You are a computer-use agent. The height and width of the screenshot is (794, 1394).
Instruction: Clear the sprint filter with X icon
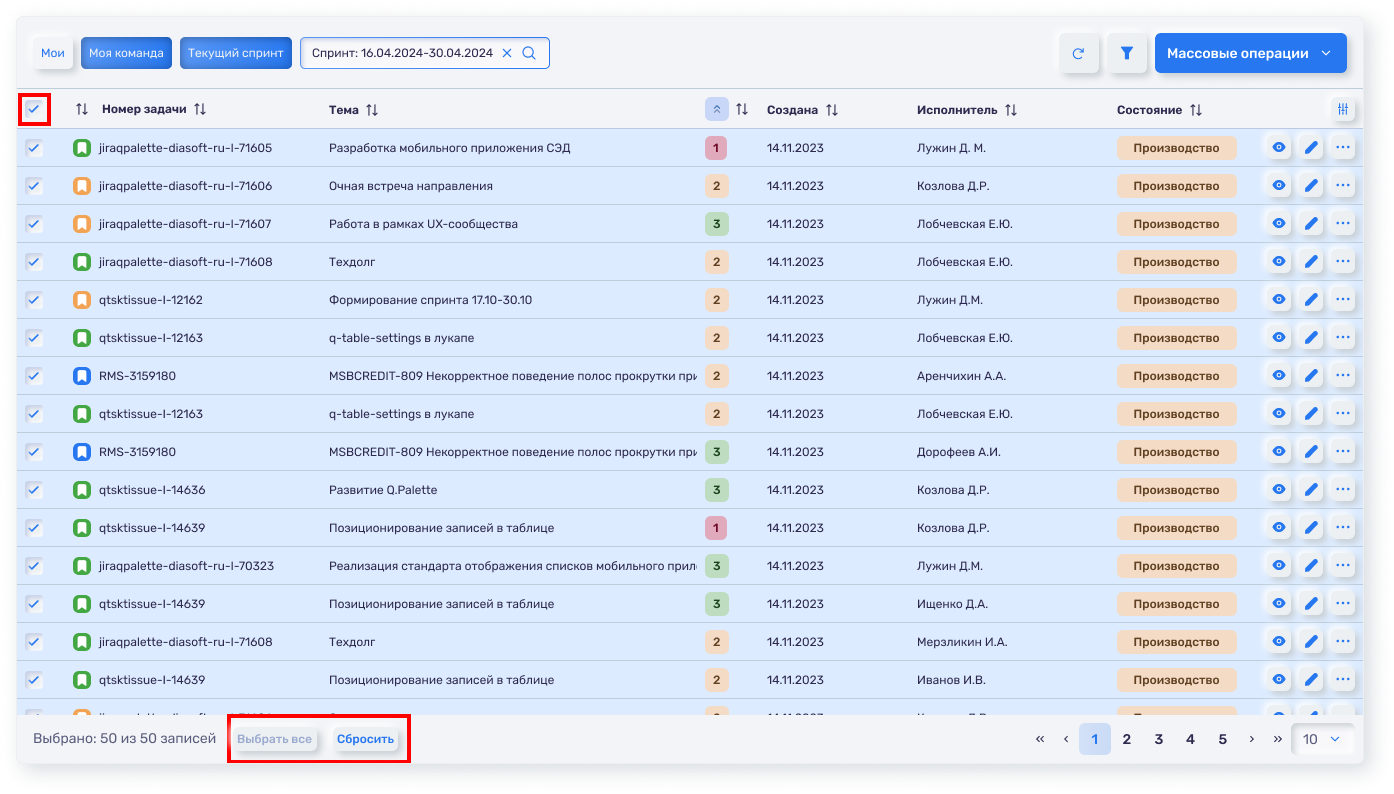click(x=507, y=53)
